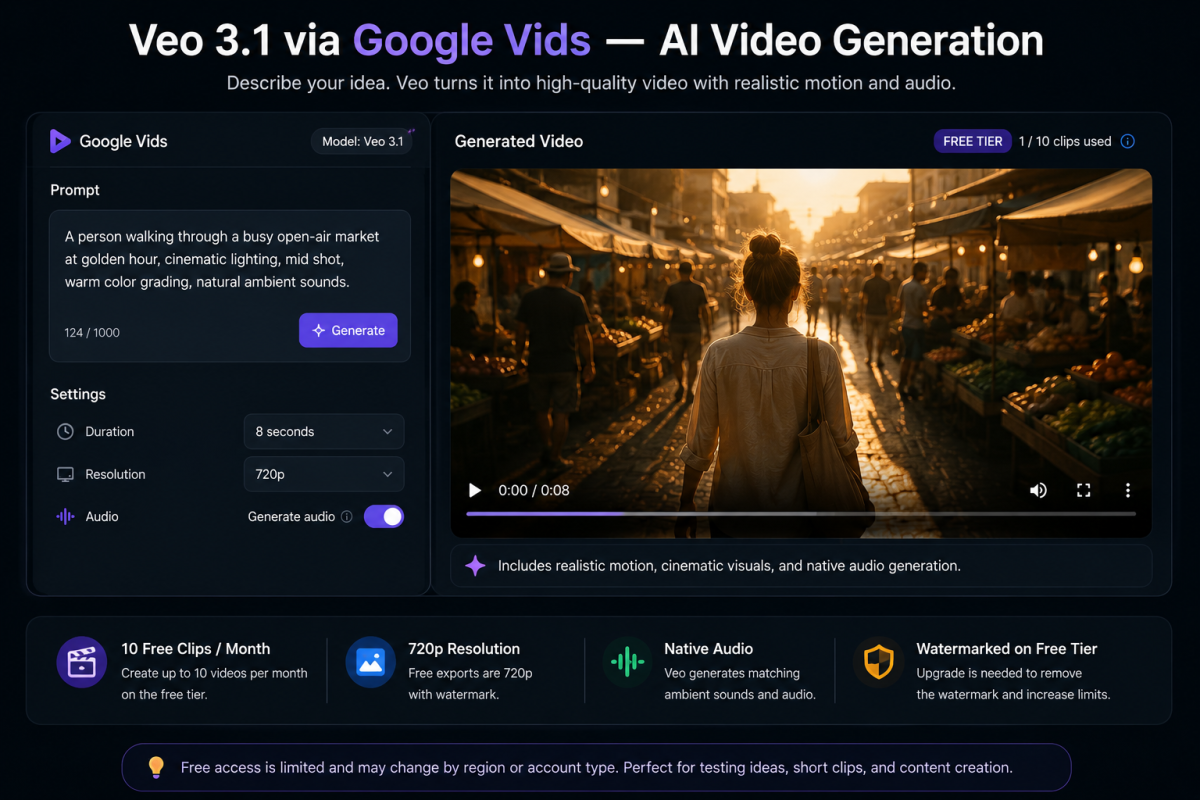1200x800 pixels.
Task: Click the 124 / 1000 character counter
Action: click(92, 332)
